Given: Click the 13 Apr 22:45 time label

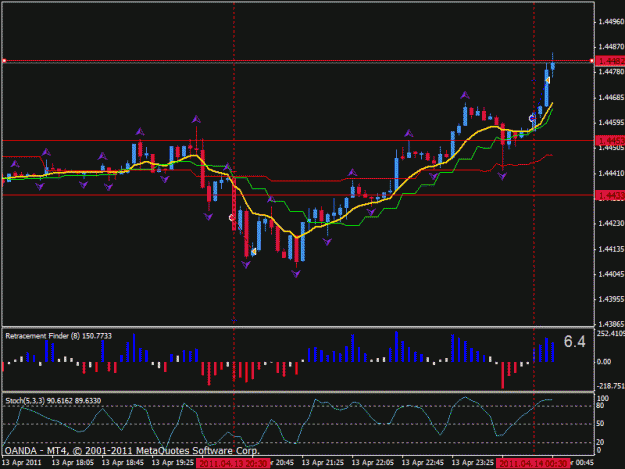Looking at the screenshot, I should pos(423,463).
